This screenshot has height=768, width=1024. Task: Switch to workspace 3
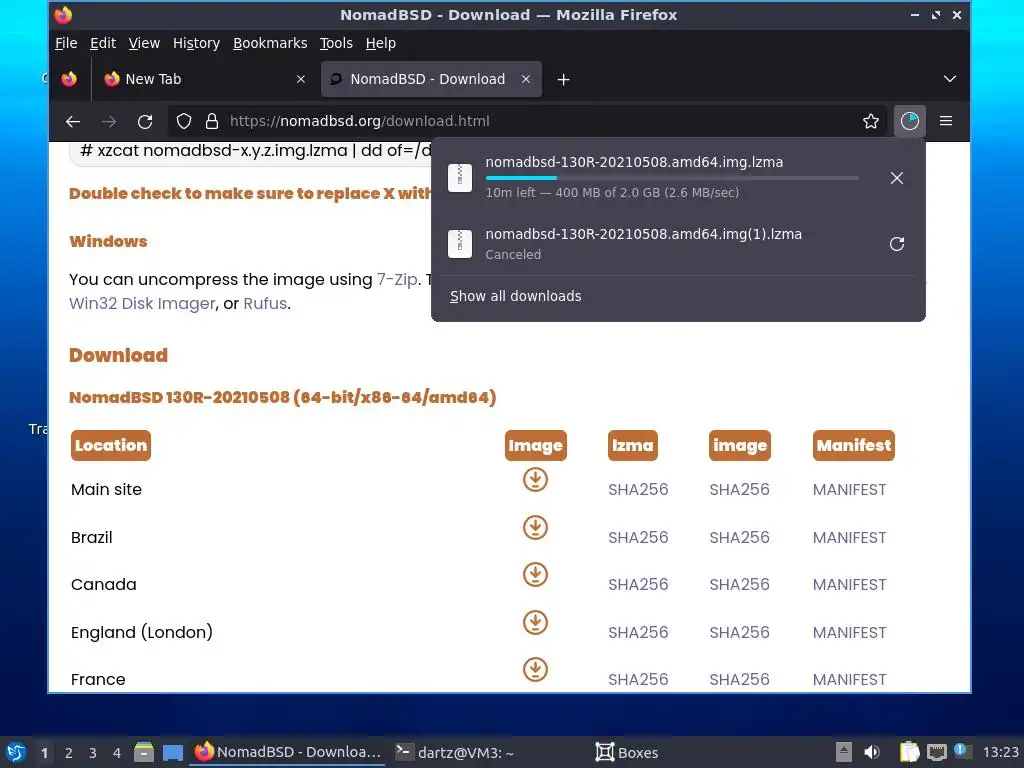93,753
